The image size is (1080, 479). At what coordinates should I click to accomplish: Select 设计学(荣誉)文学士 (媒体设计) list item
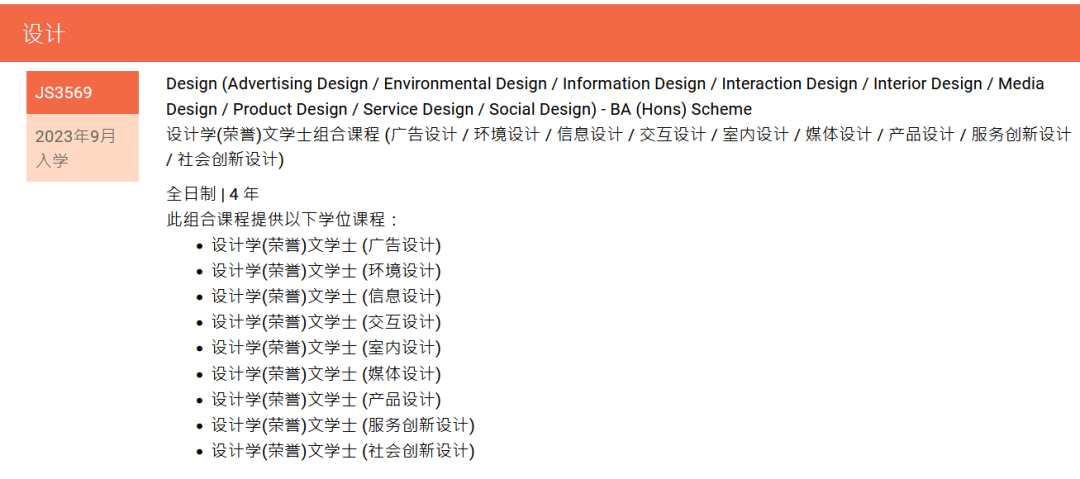[x=325, y=374]
